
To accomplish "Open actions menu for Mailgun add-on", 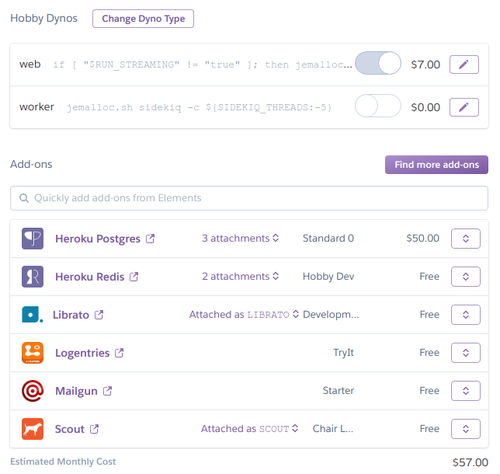I will (x=466, y=391).
